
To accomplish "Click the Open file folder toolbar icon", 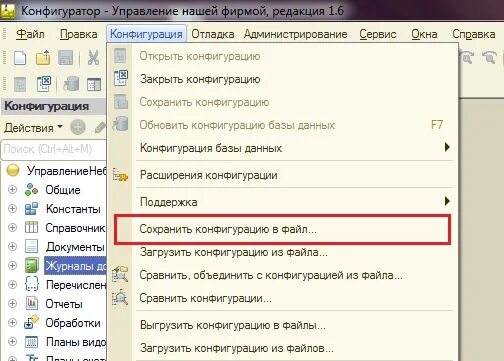I will [43, 58].
